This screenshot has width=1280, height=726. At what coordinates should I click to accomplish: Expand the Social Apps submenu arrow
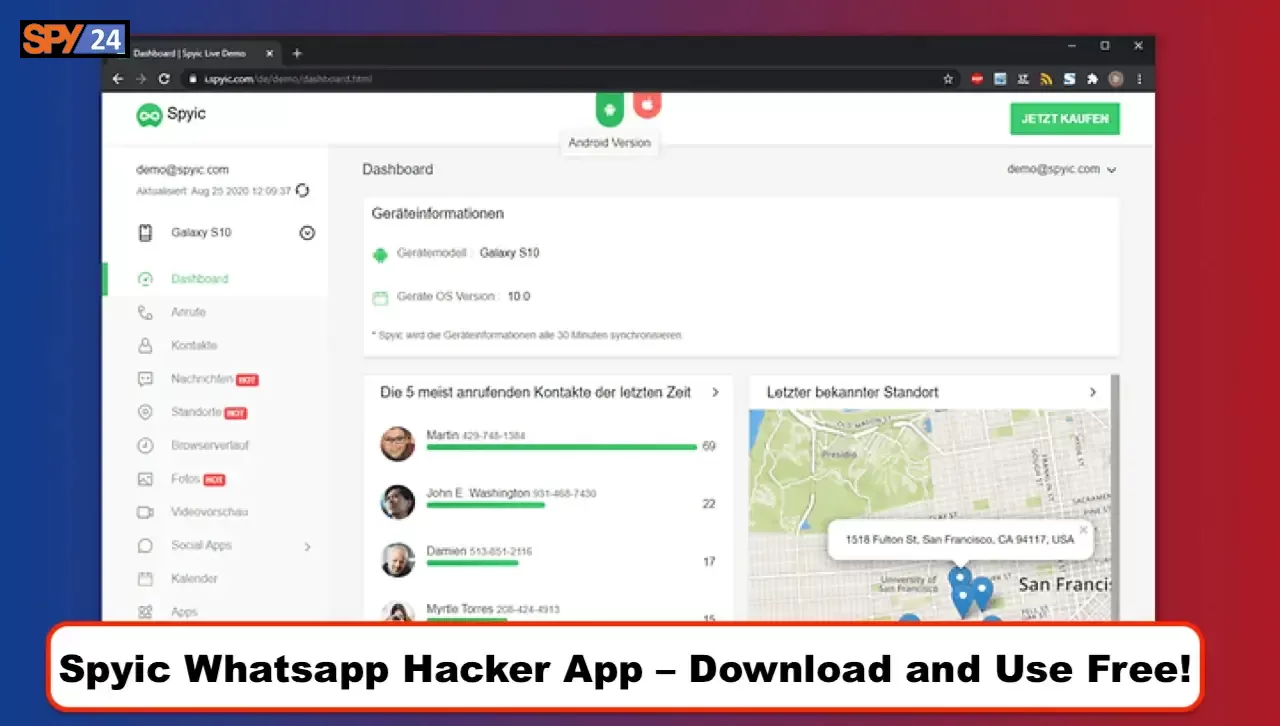pos(307,547)
